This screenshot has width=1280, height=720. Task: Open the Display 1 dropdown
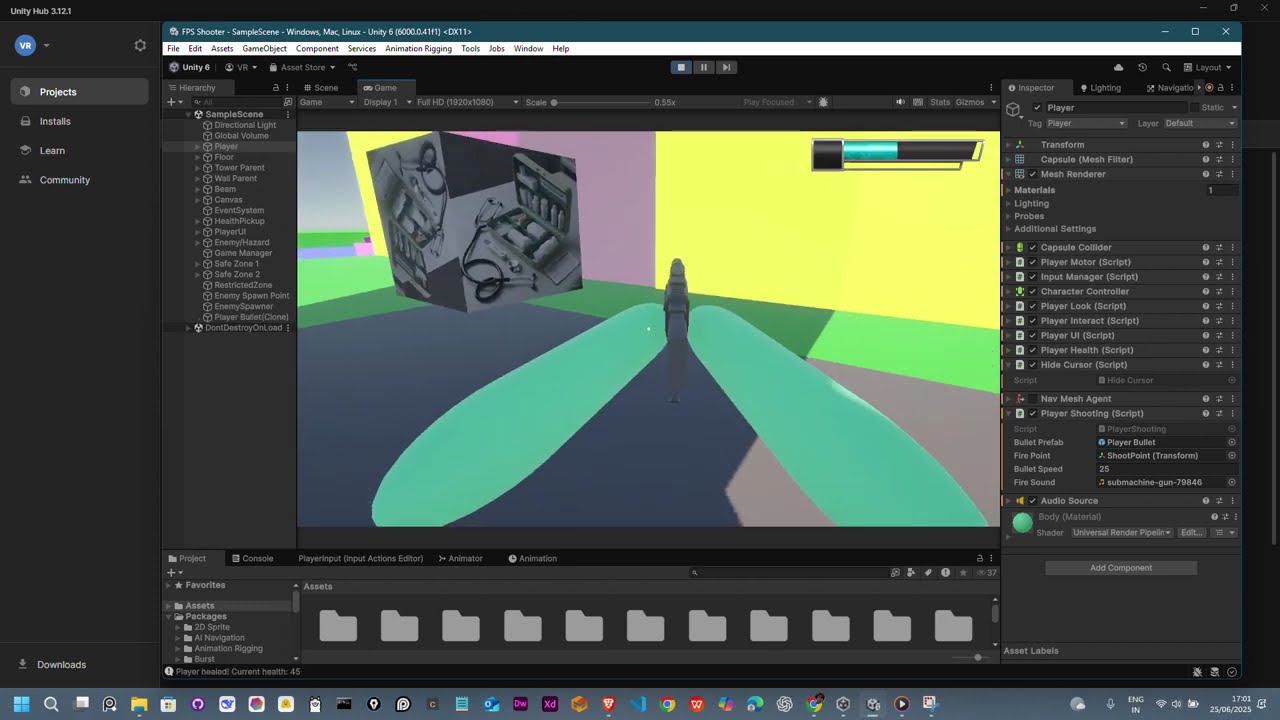click(386, 102)
